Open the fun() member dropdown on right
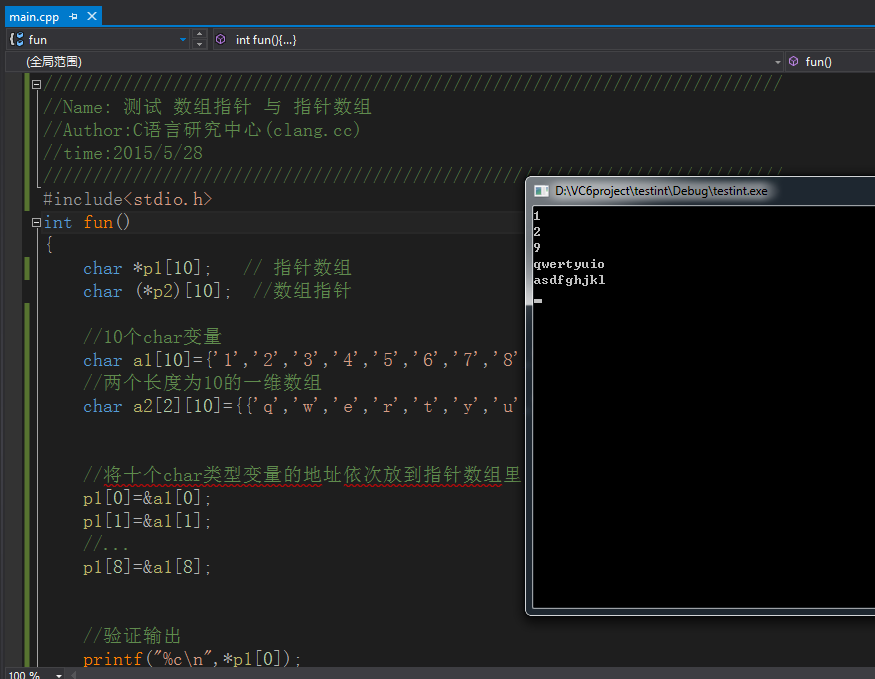The height and width of the screenshot is (679, 875). point(830,62)
